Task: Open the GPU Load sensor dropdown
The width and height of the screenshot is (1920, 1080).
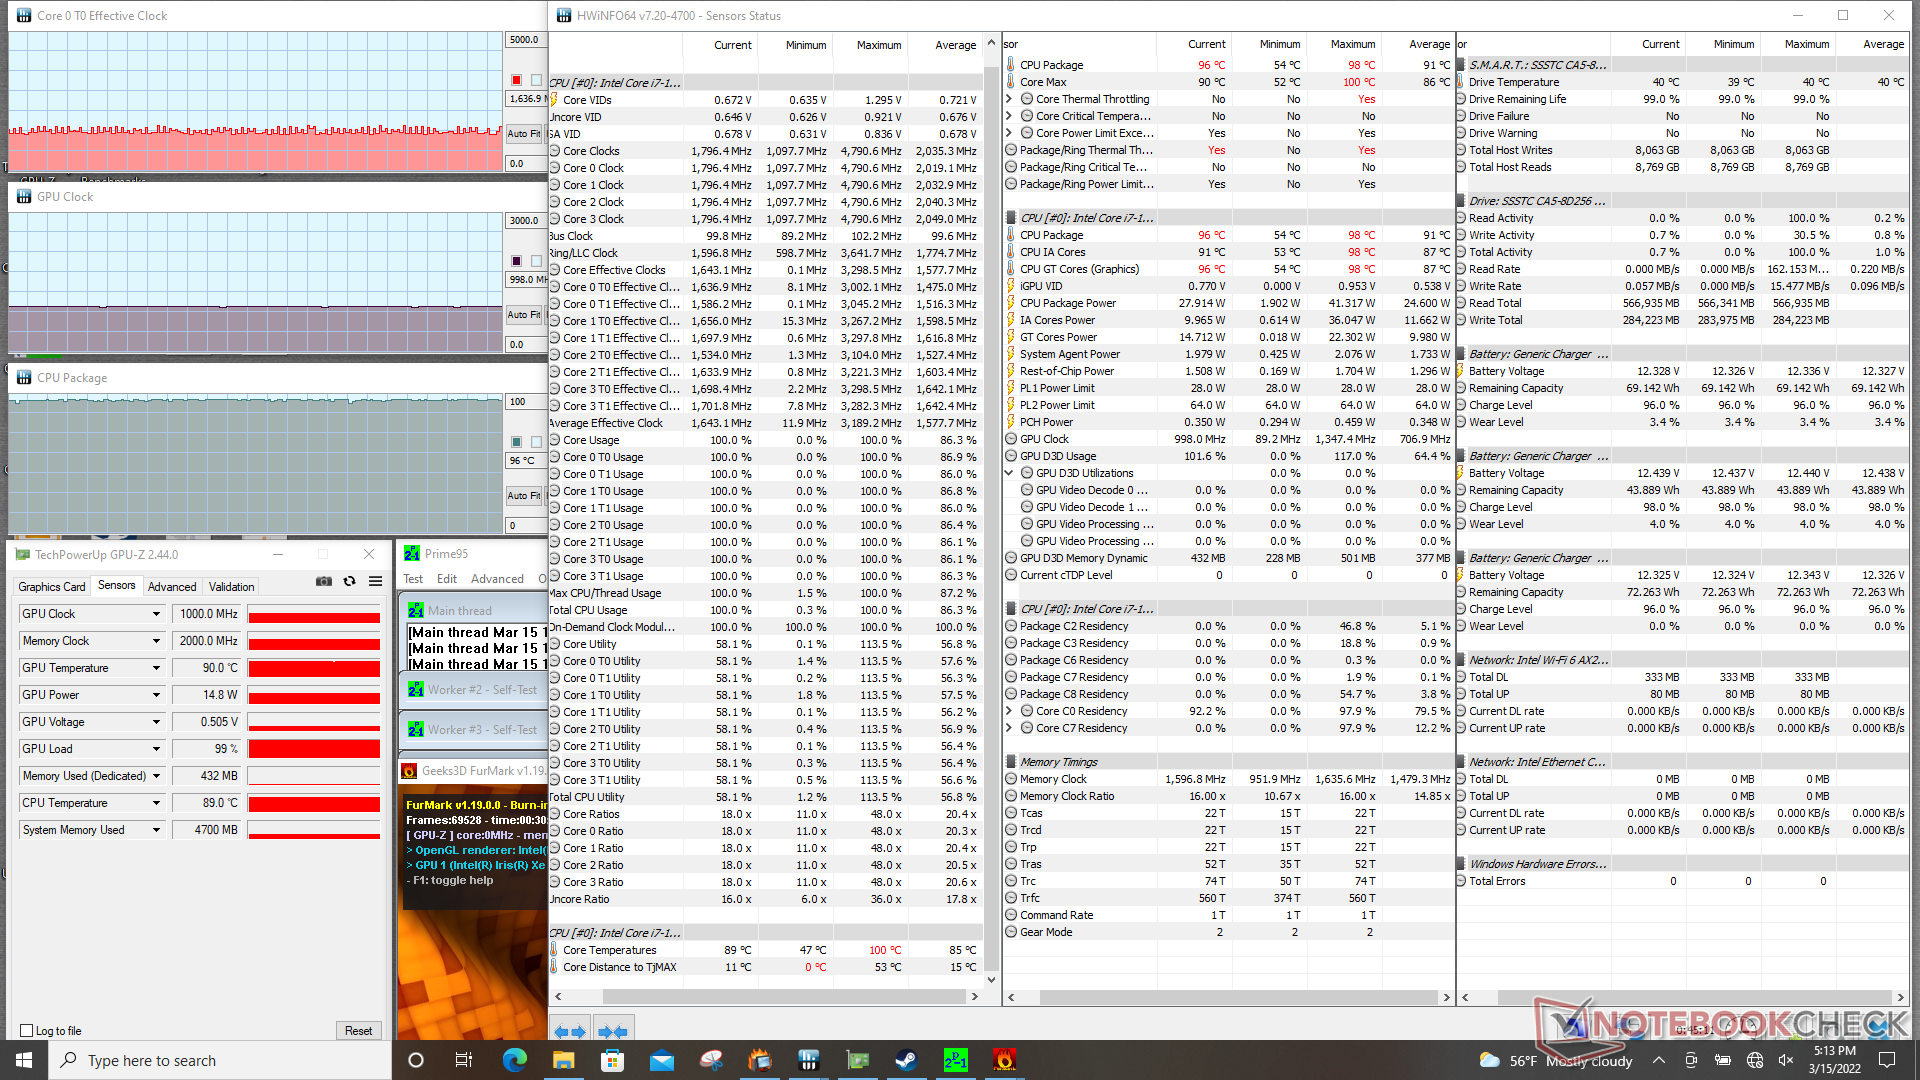Action: pyautogui.click(x=156, y=749)
